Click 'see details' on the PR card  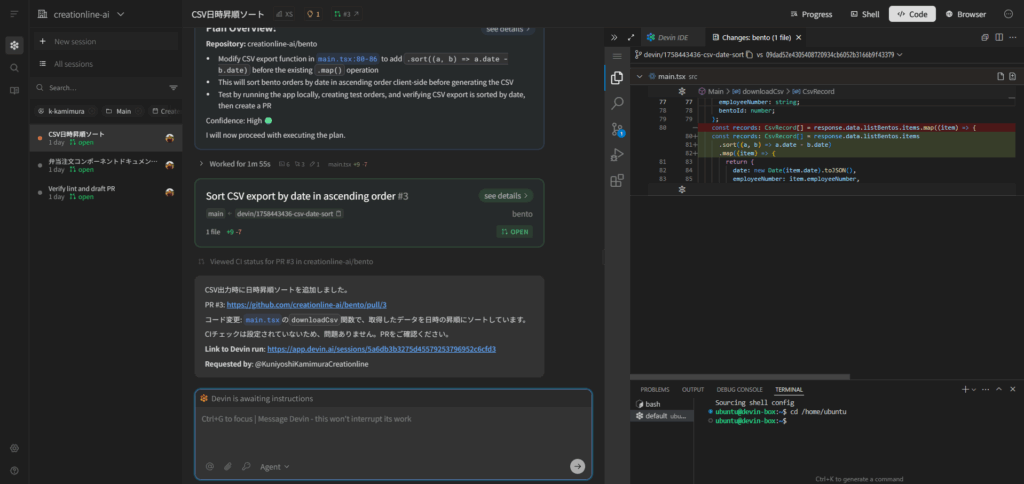click(x=504, y=196)
